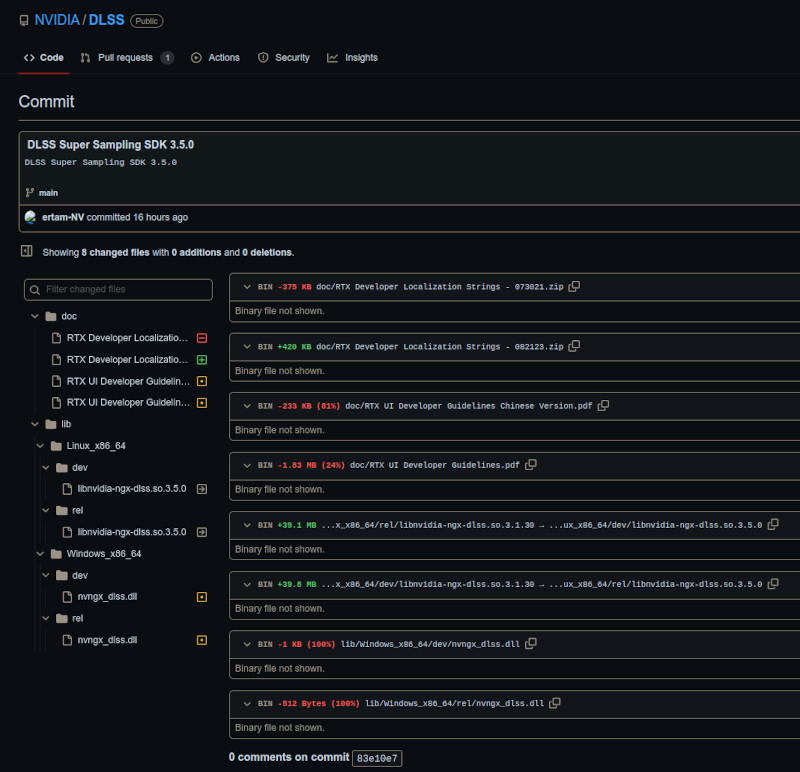Focus the Filter changed files field
The height and width of the screenshot is (772, 800).
pos(119,289)
